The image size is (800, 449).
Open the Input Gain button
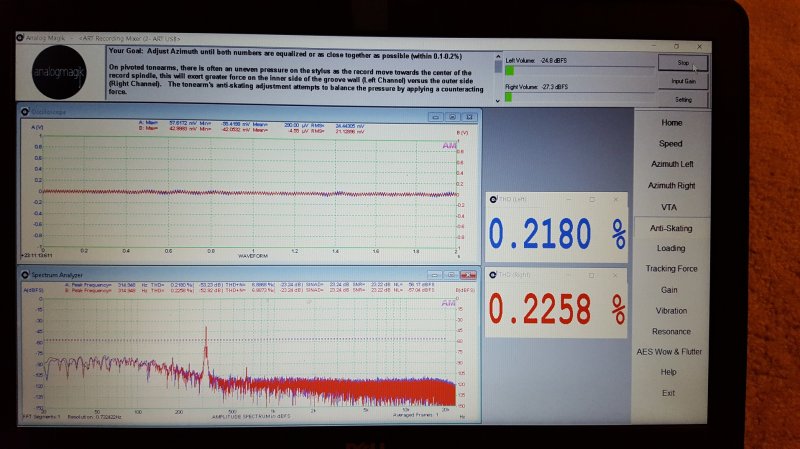(683, 81)
